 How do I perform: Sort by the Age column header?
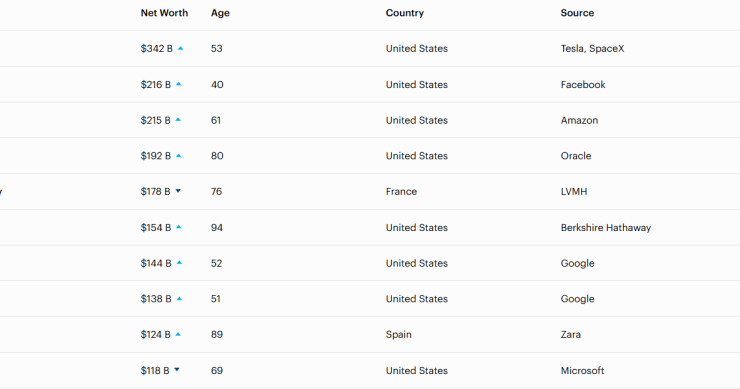click(220, 13)
